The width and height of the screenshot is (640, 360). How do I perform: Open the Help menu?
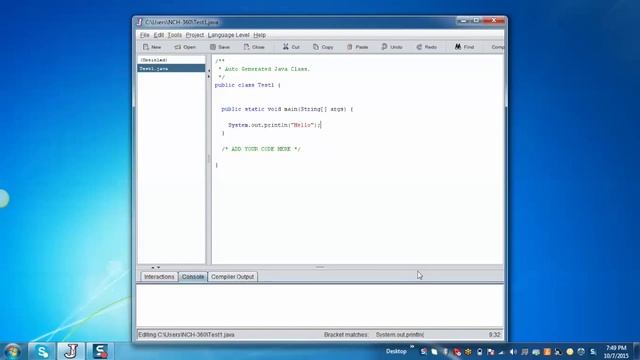coord(259,35)
